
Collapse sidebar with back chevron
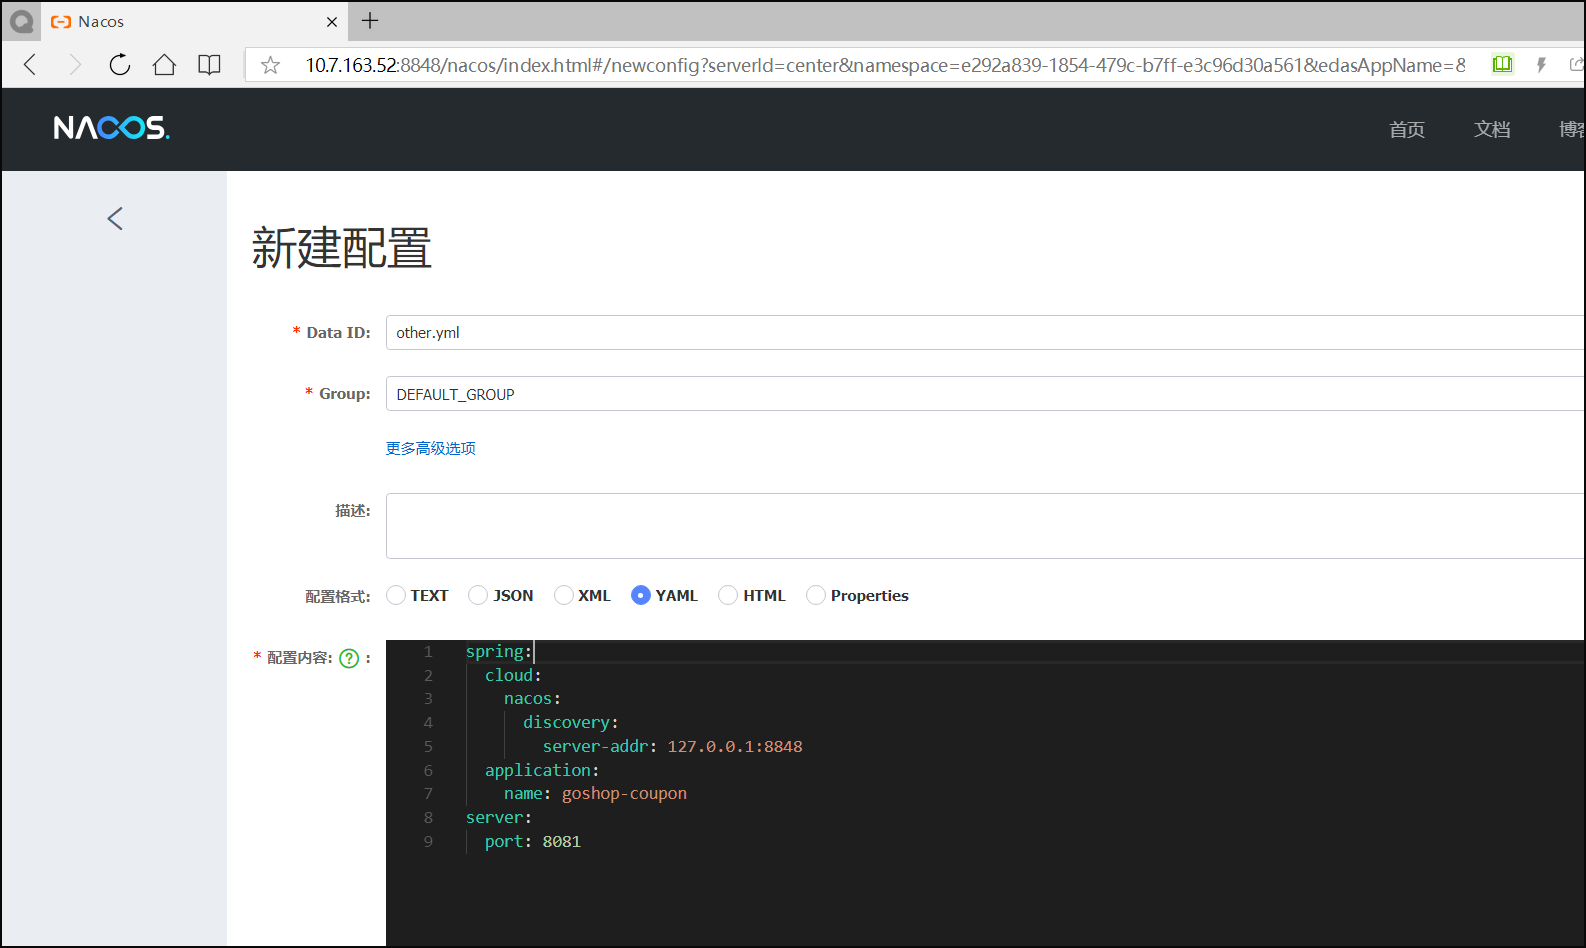[x=115, y=219]
